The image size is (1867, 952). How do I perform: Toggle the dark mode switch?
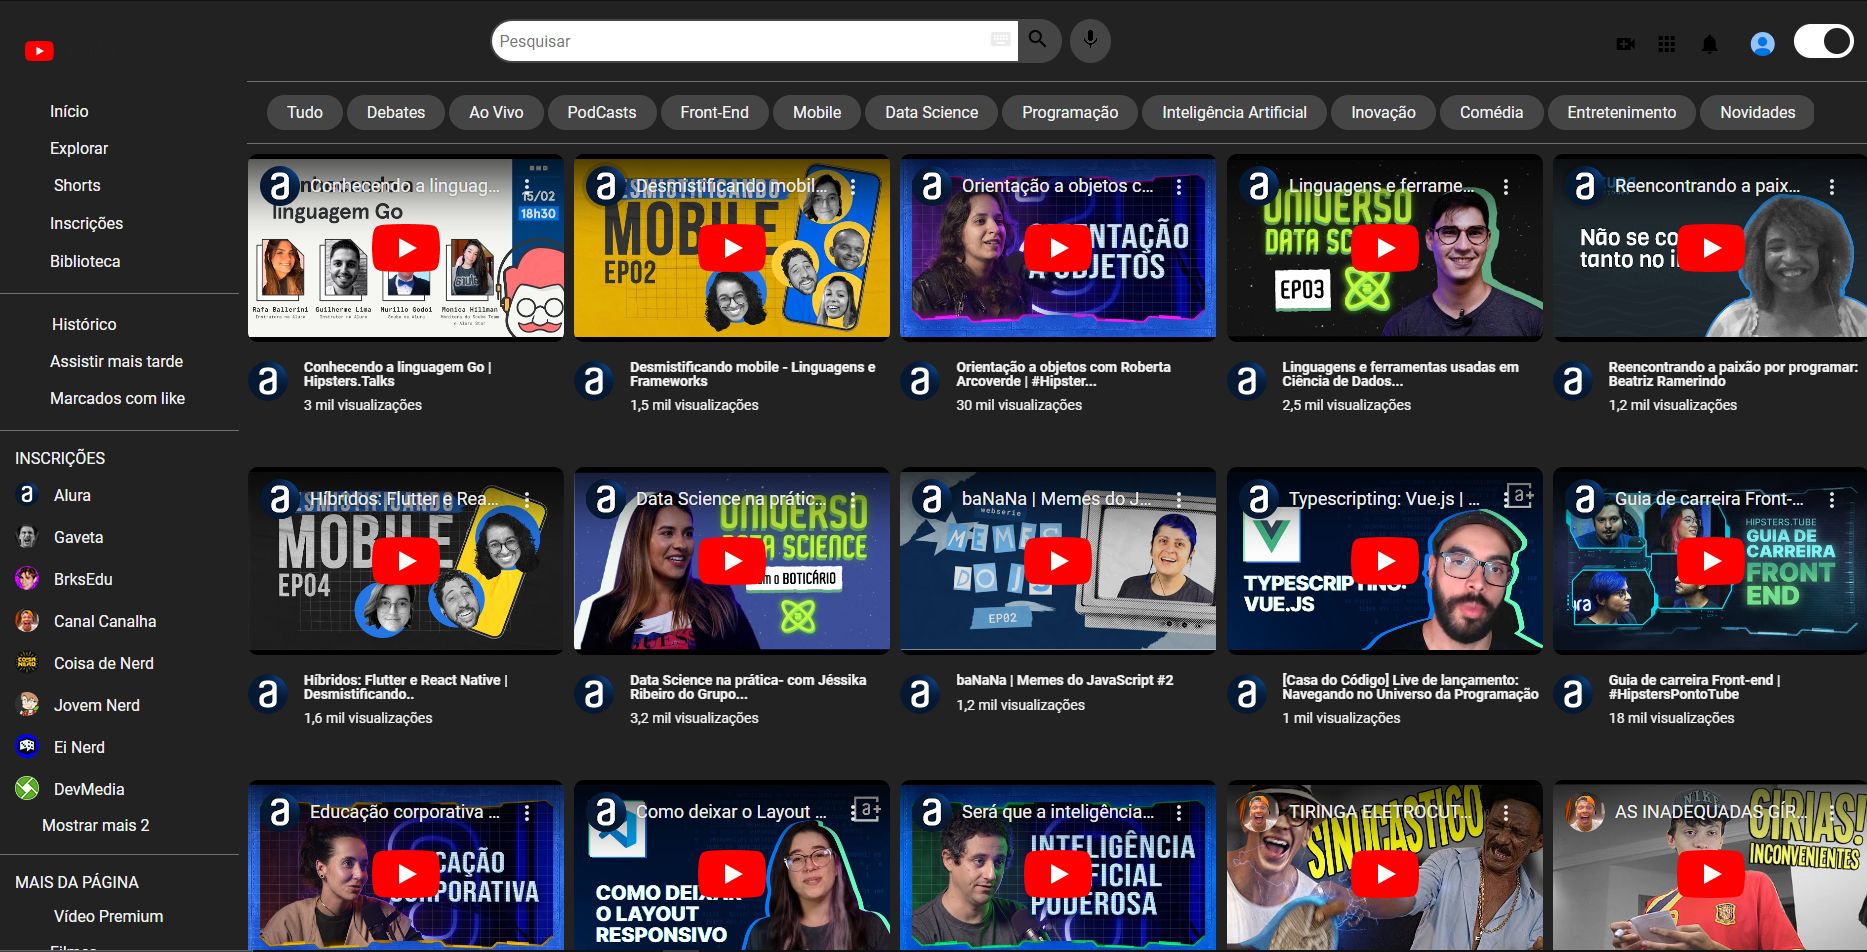point(1823,41)
